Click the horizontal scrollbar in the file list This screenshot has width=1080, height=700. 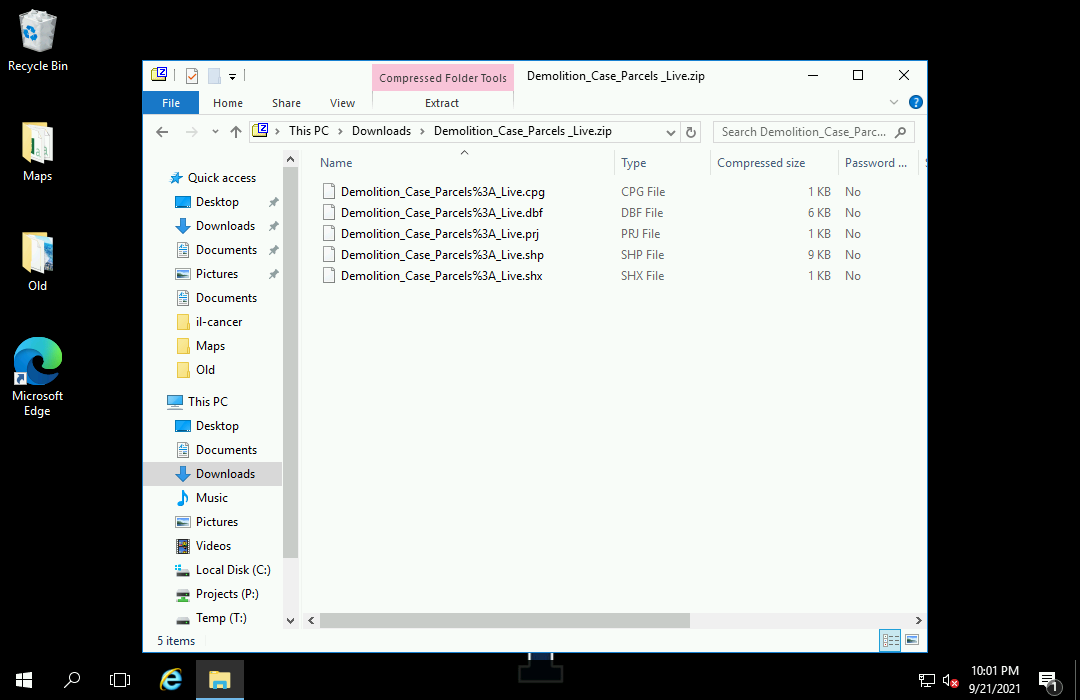[505, 620]
